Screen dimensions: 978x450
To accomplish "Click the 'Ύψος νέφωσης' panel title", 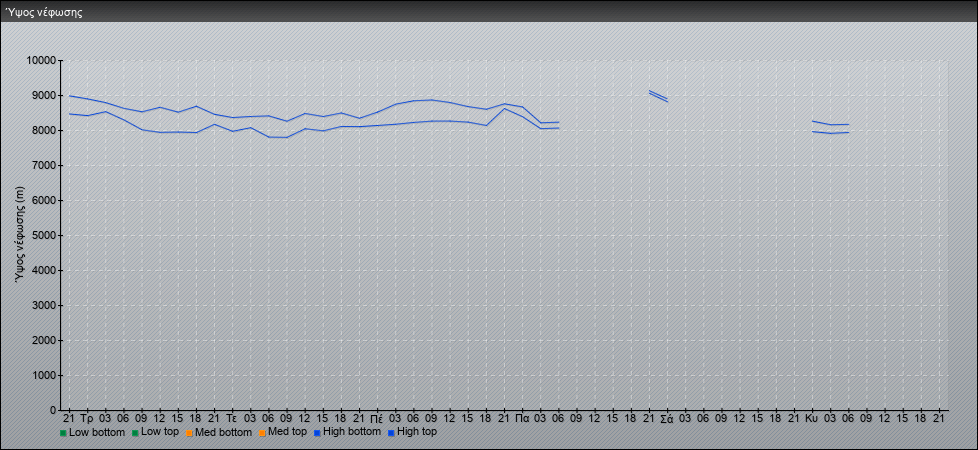I will tap(43, 12).
